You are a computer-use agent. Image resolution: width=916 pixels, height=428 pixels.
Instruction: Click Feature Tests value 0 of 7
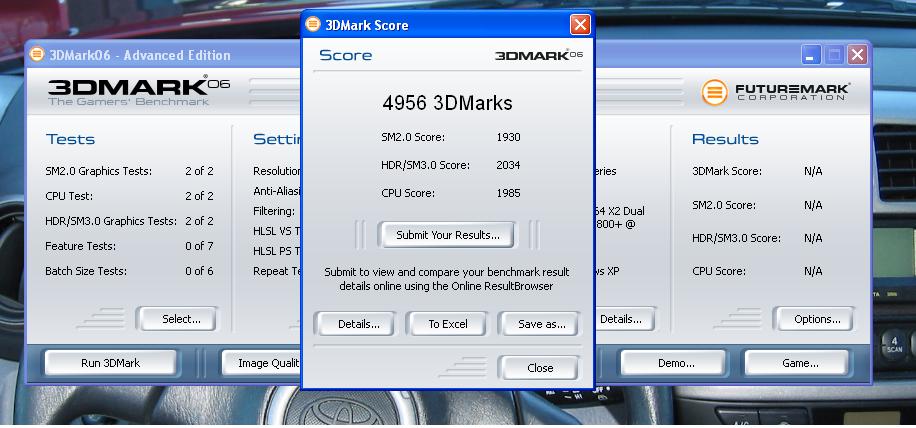coord(199,246)
